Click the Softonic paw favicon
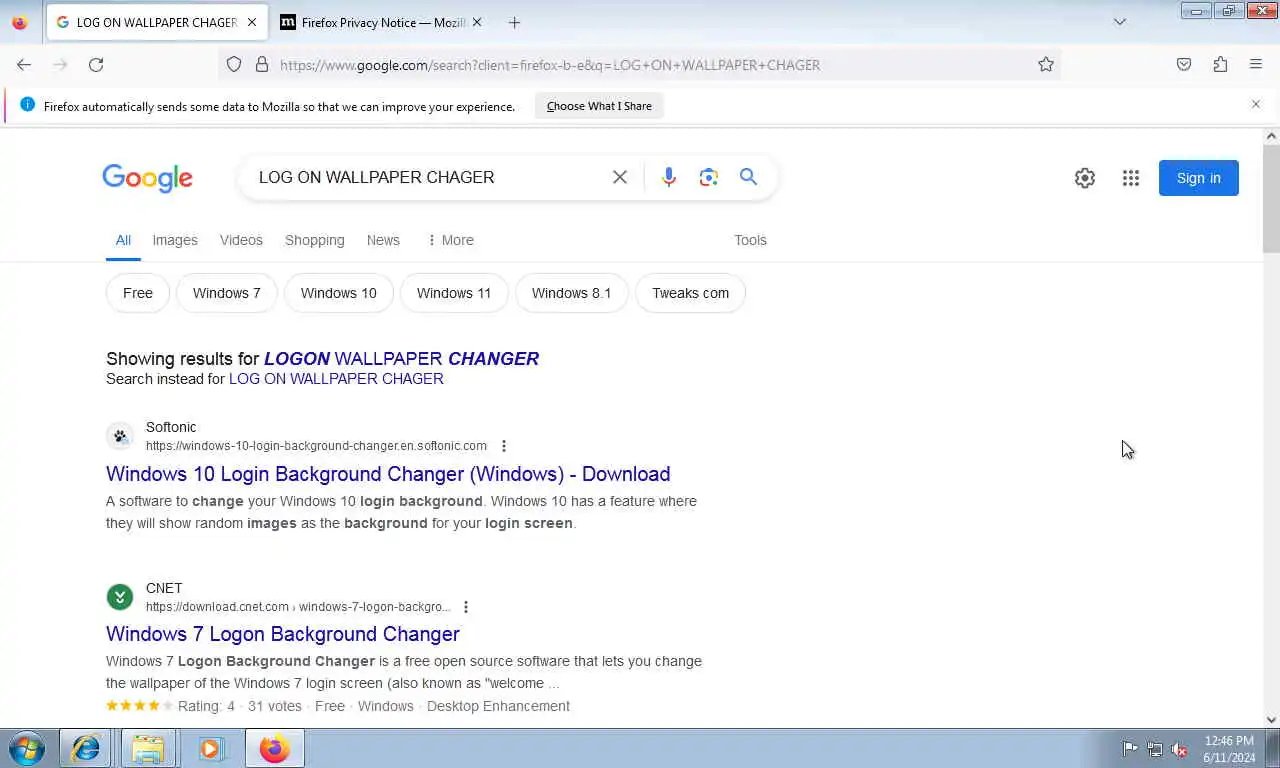 [x=120, y=436]
